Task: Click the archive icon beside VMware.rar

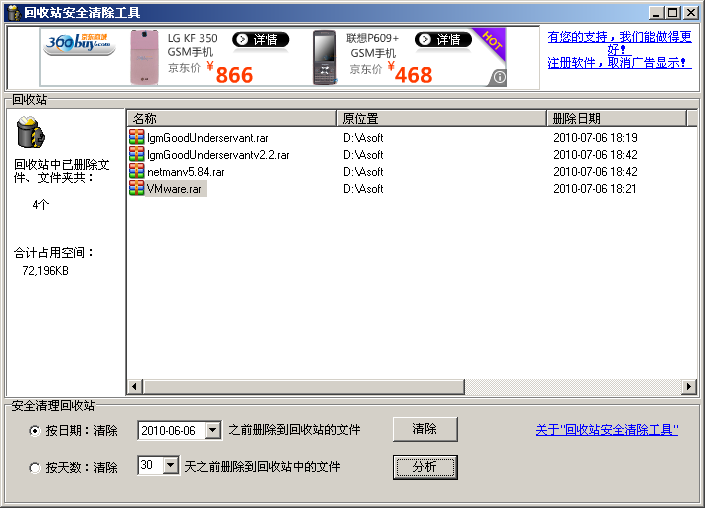Action: [x=137, y=188]
